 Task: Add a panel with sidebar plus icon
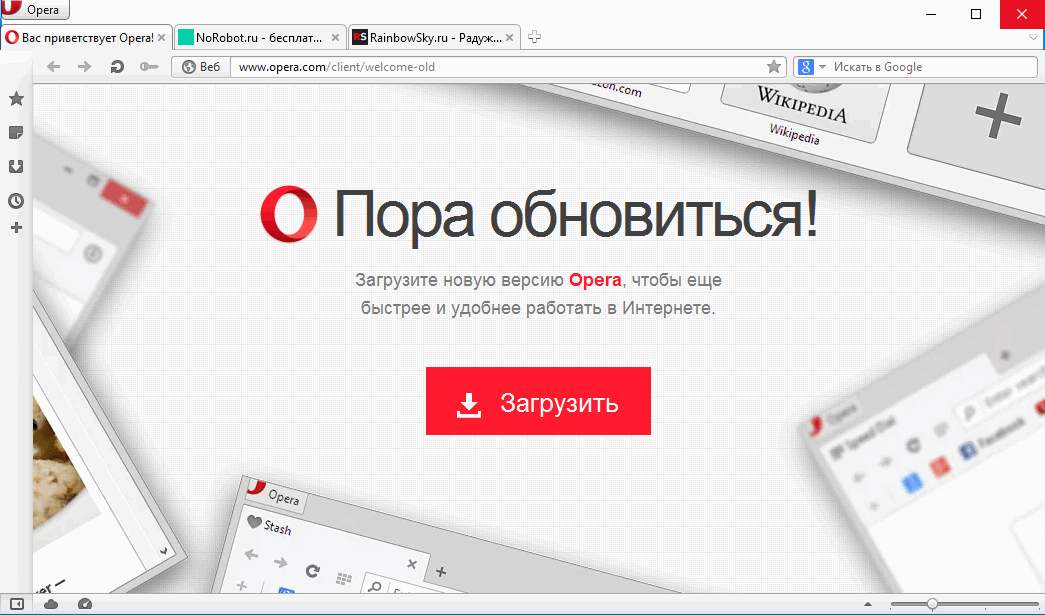point(17,228)
